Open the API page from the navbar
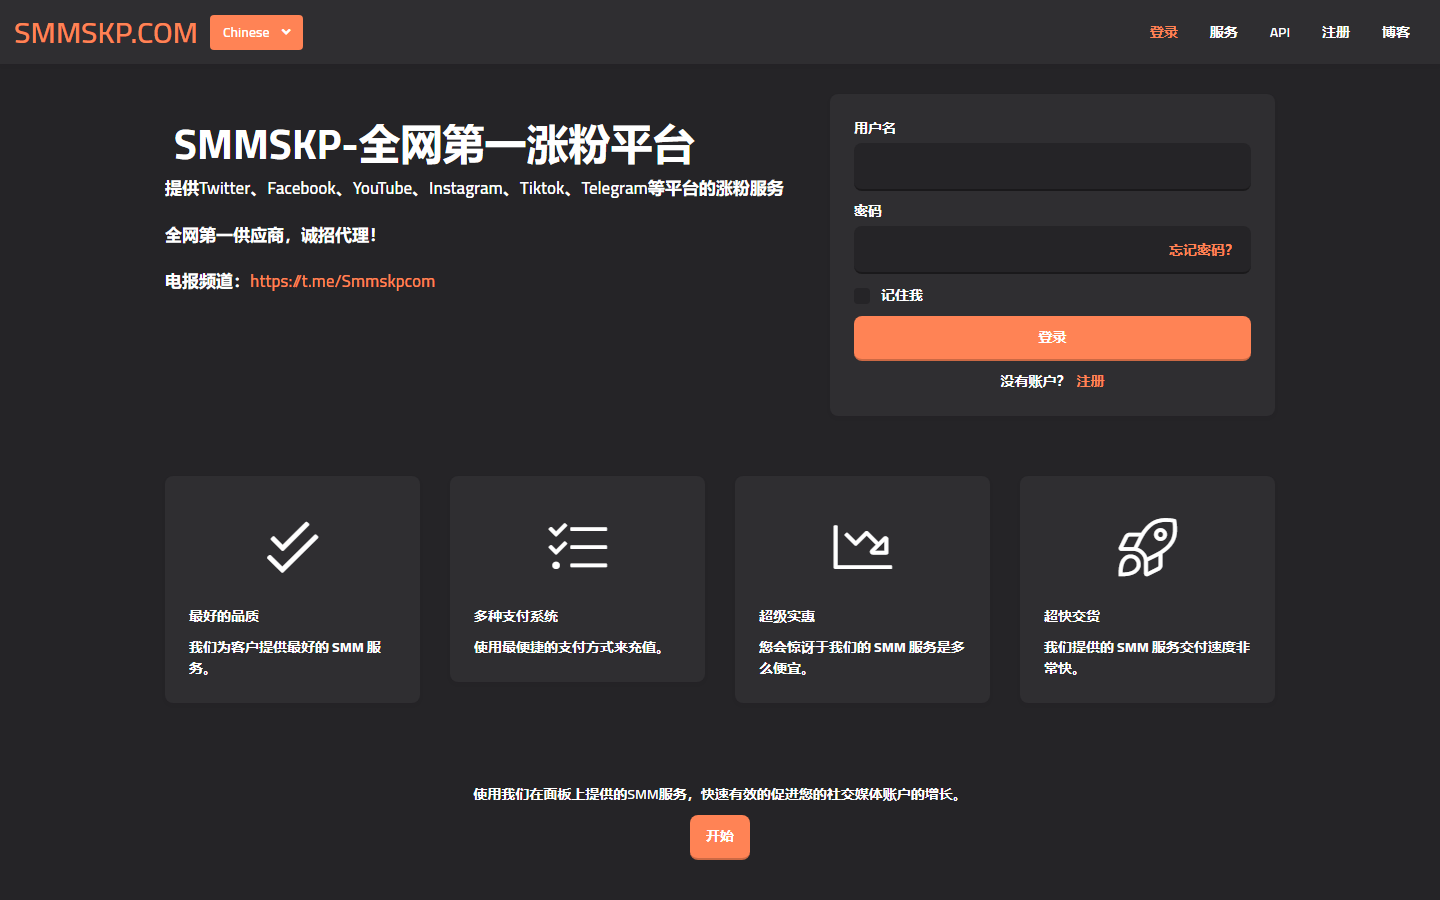 (x=1279, y=31)
